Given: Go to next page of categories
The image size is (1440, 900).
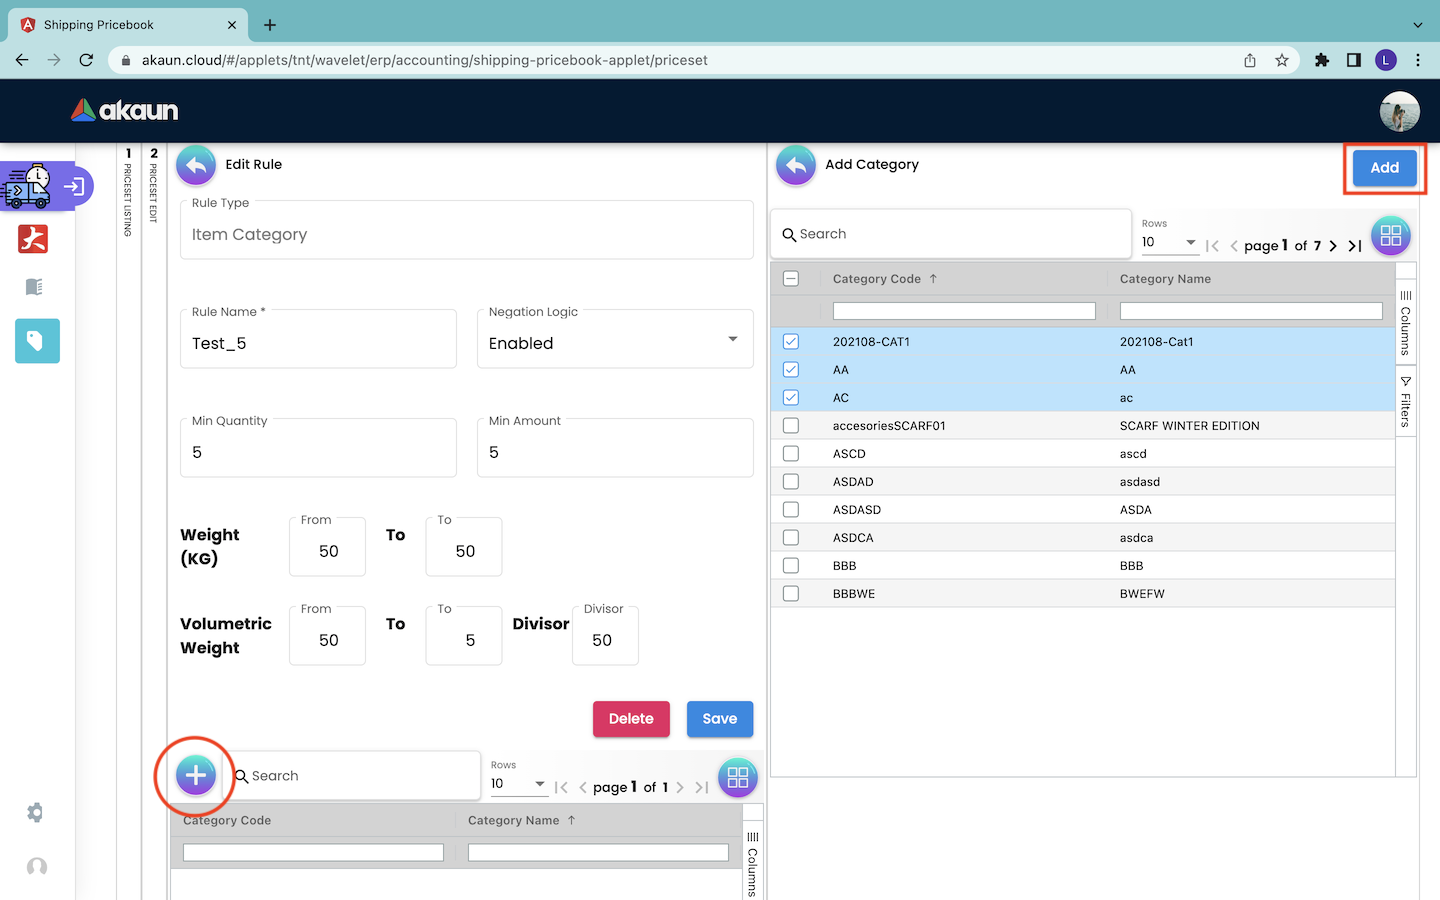Looking at the screenshot, I should [1333, 246].
